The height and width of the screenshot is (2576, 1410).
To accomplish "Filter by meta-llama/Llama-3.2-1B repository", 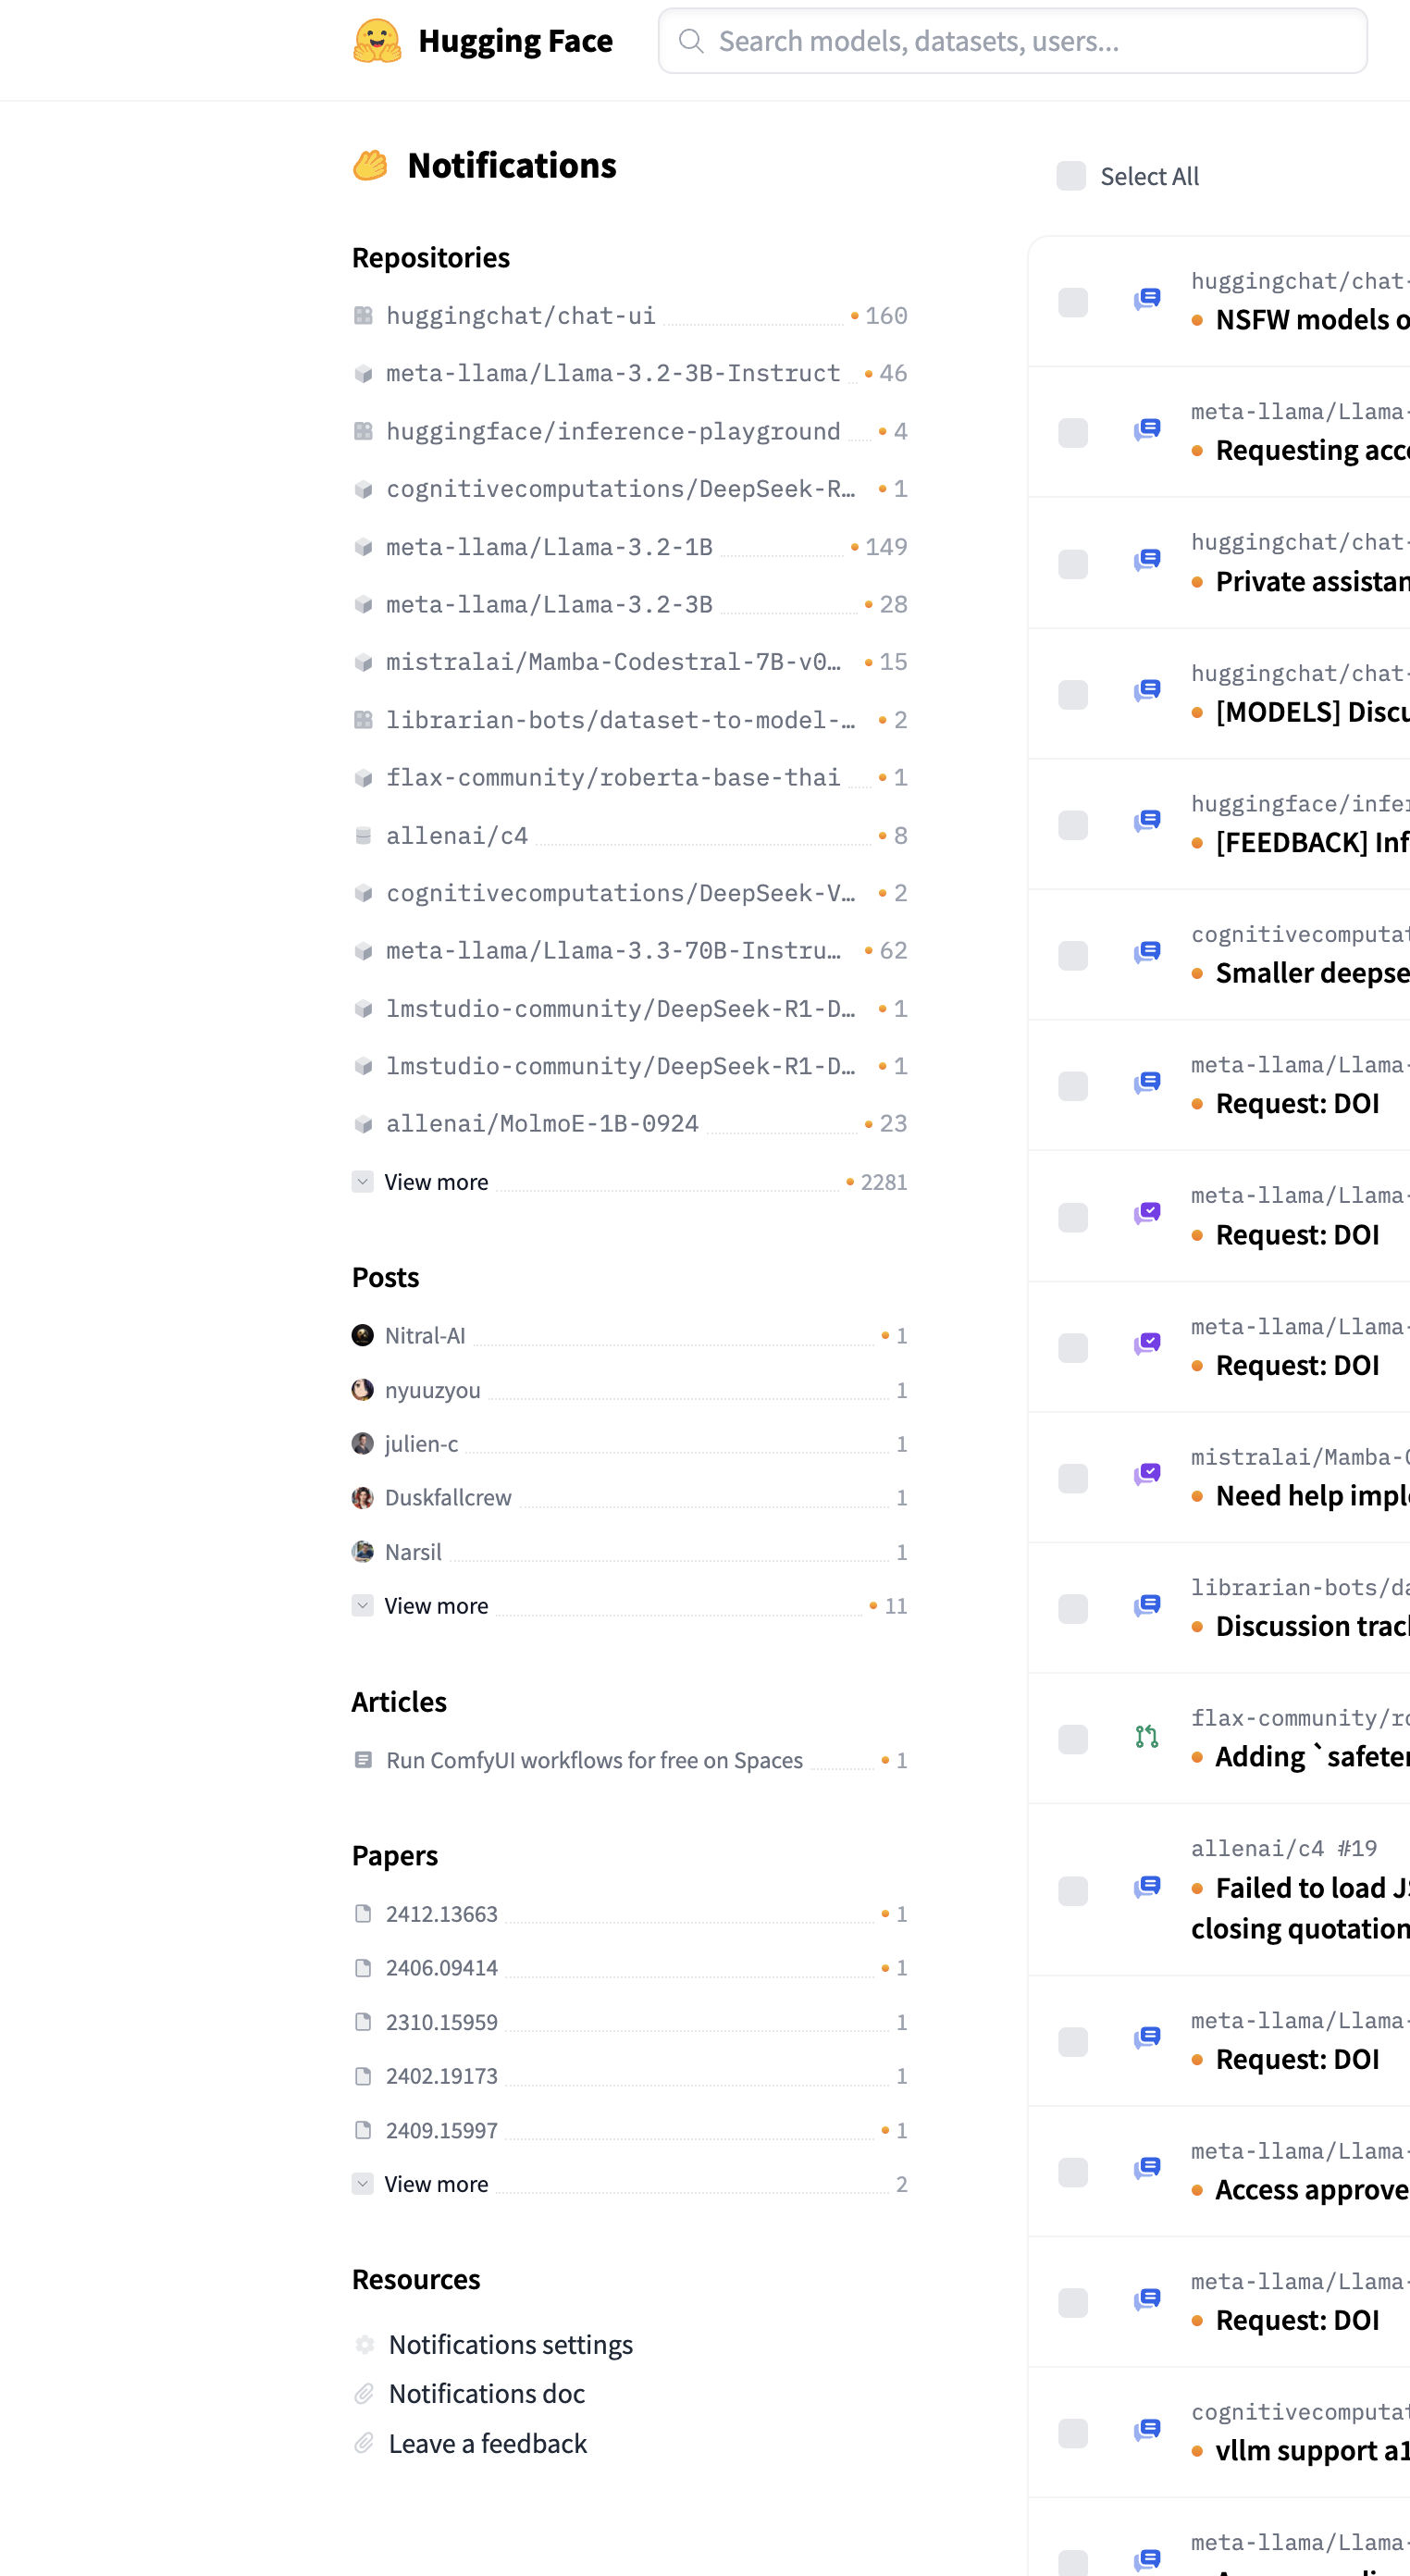I will pos(549,547).
